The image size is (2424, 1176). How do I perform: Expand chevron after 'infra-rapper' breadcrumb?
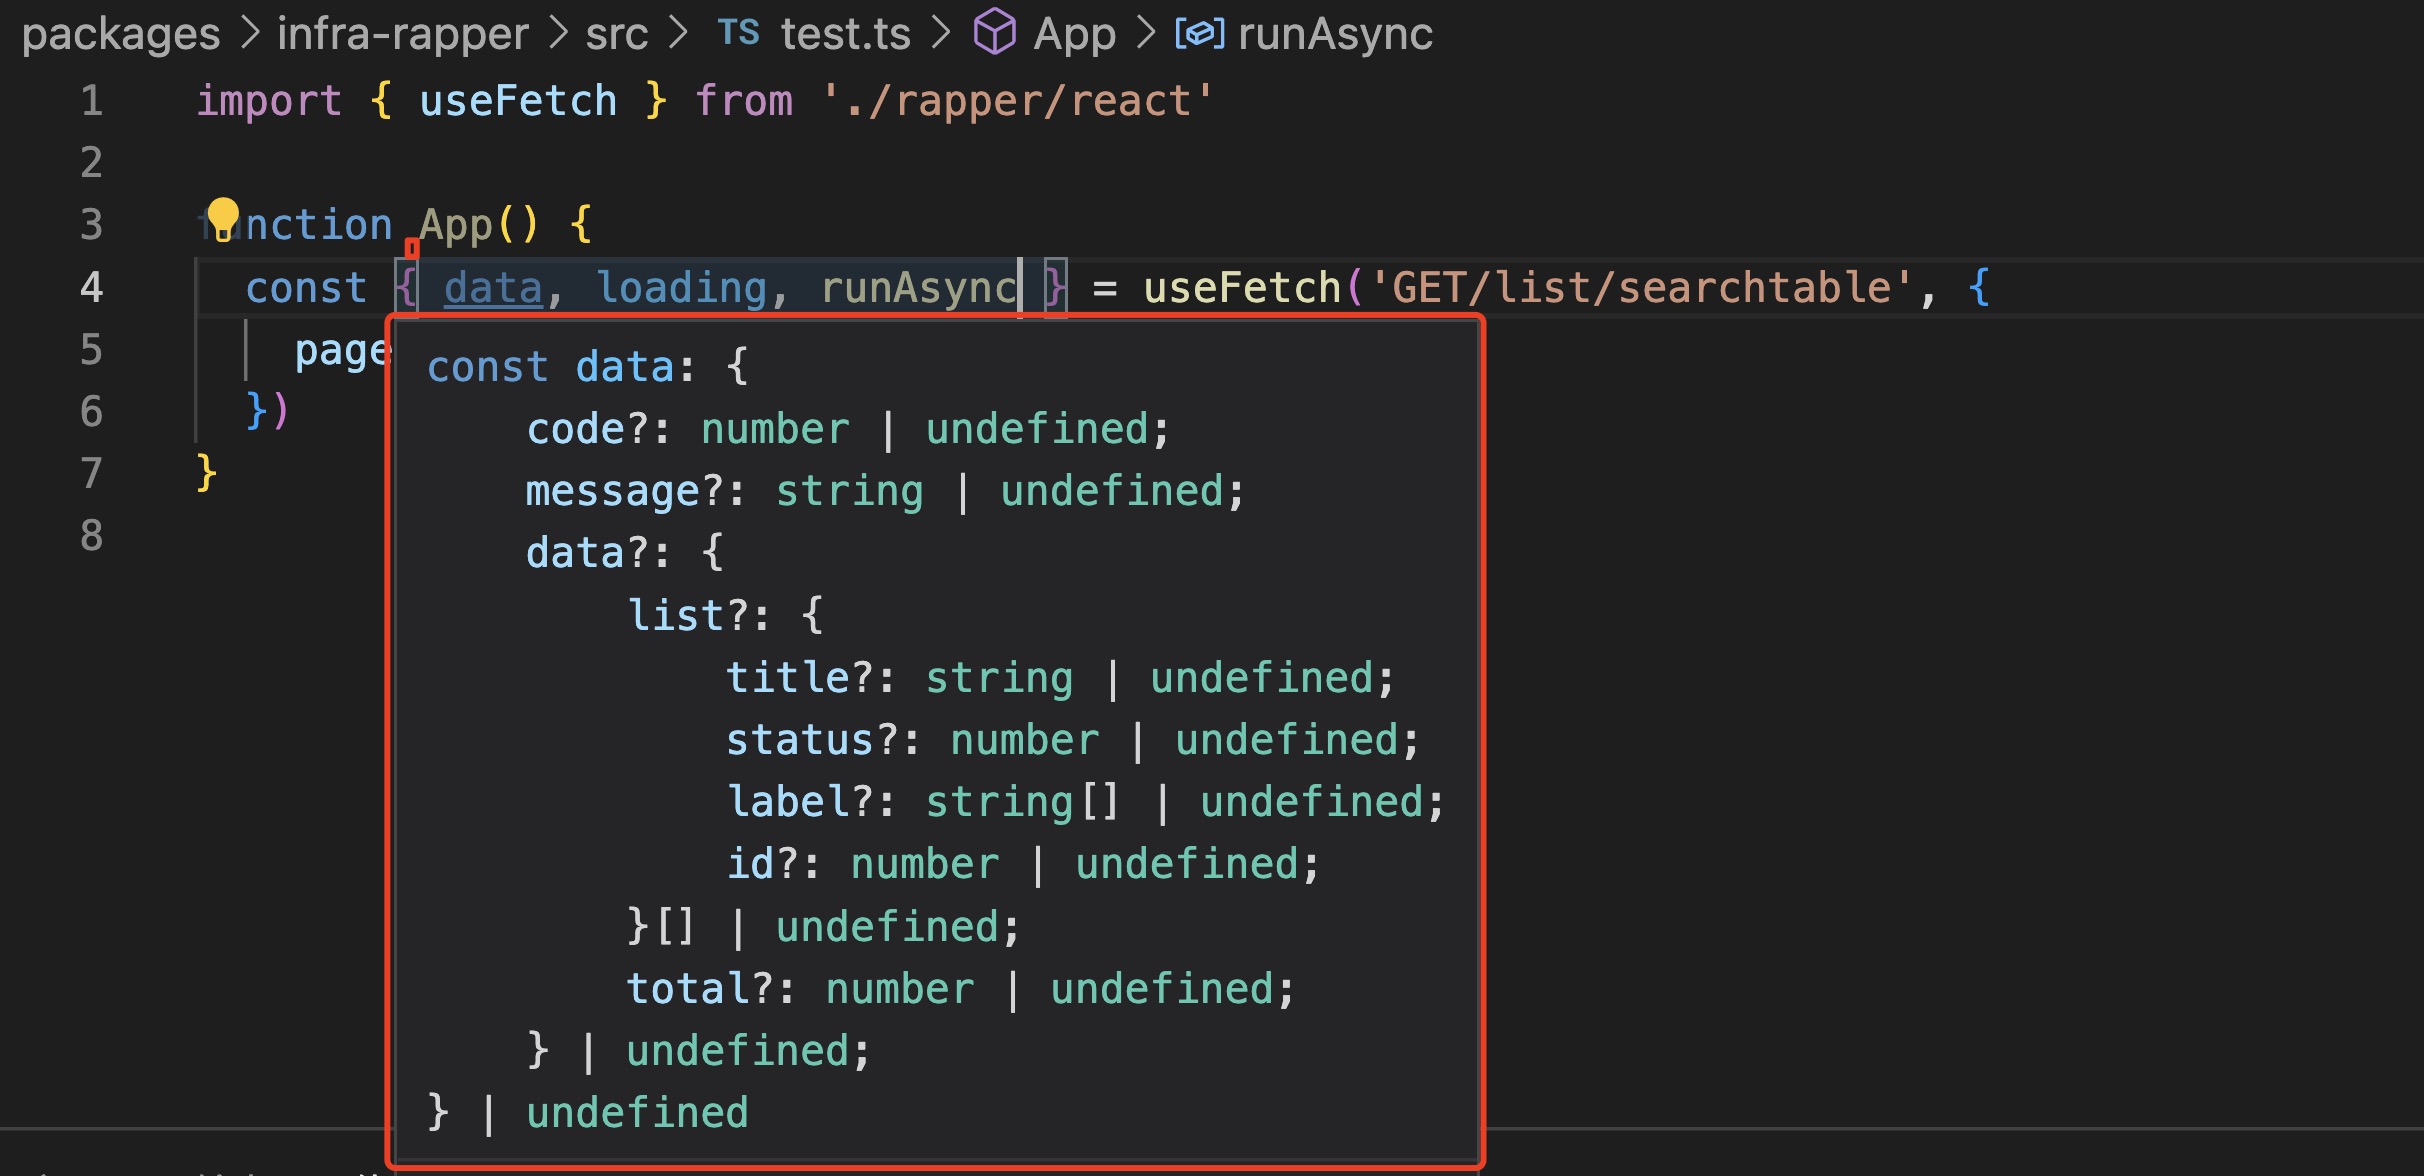558,34
